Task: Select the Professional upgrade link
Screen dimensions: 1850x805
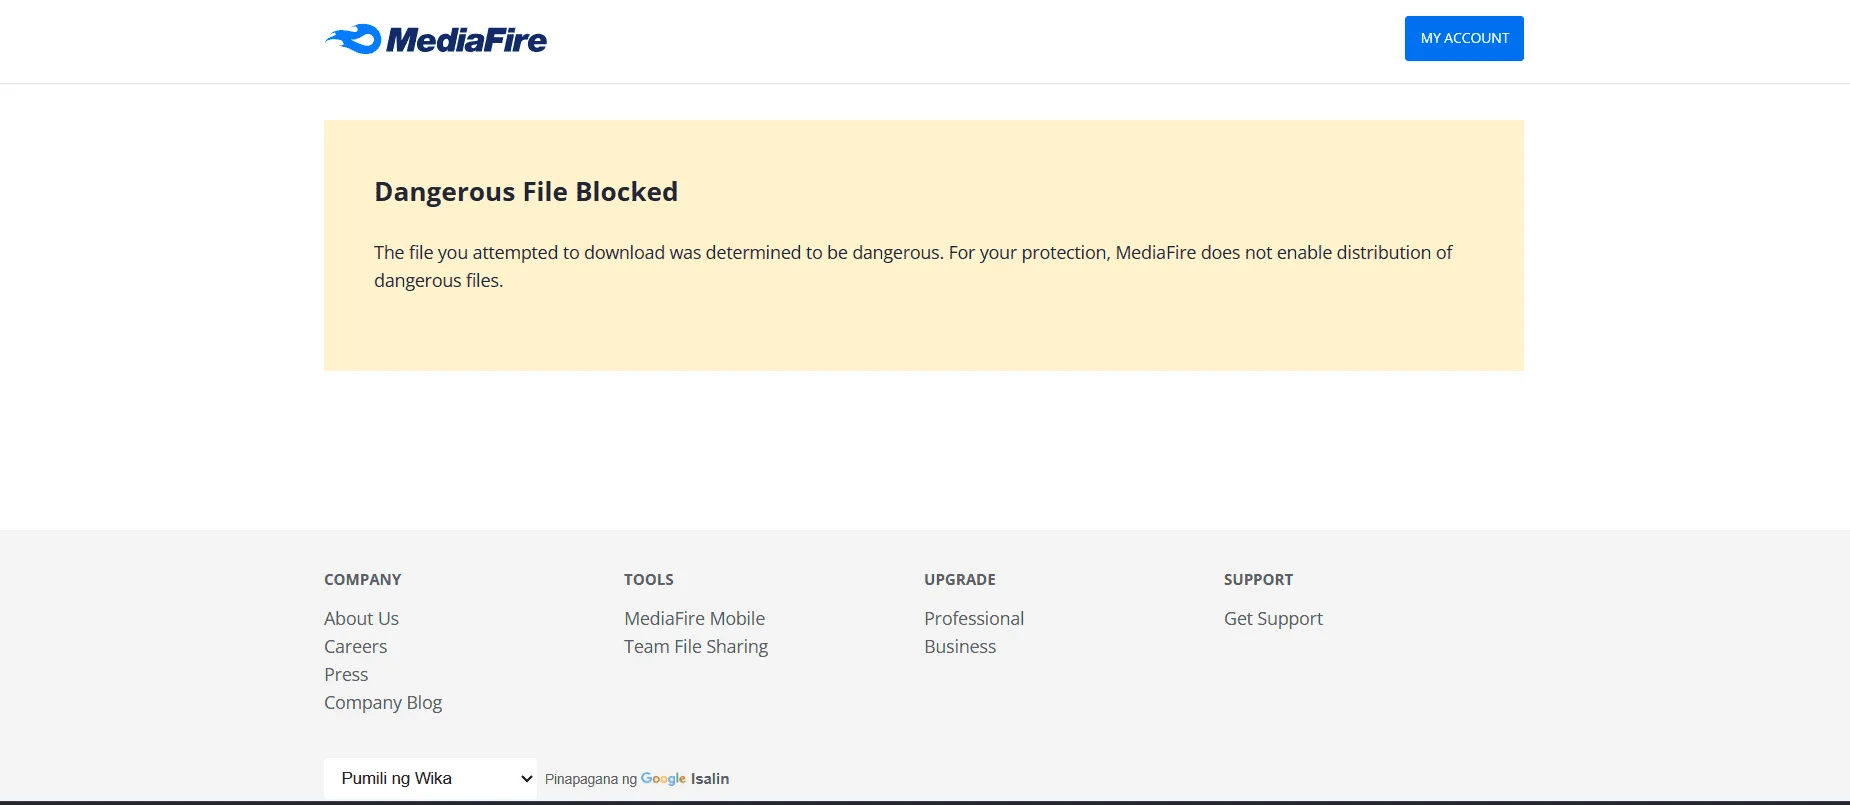Action: pyautogui.click(x=974, y=618)
